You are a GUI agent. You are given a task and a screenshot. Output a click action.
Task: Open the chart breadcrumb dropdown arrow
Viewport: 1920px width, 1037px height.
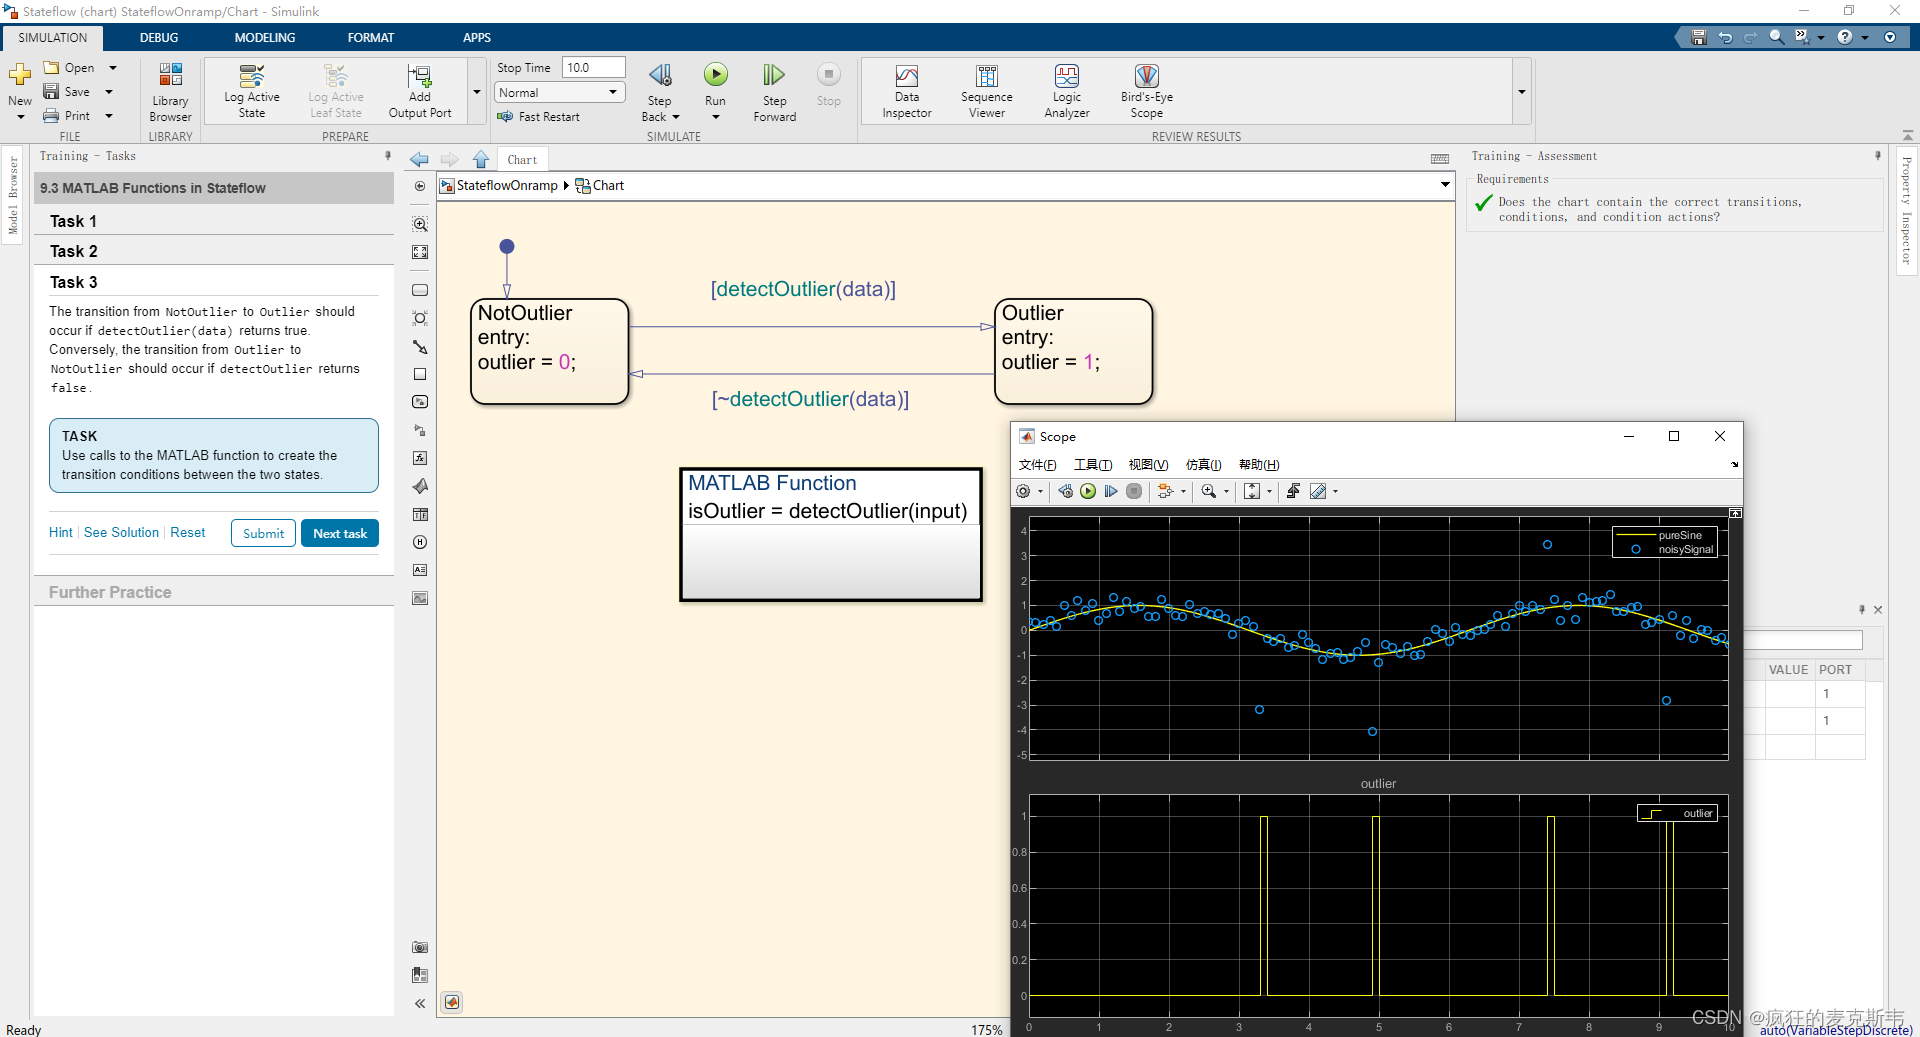1444,185
